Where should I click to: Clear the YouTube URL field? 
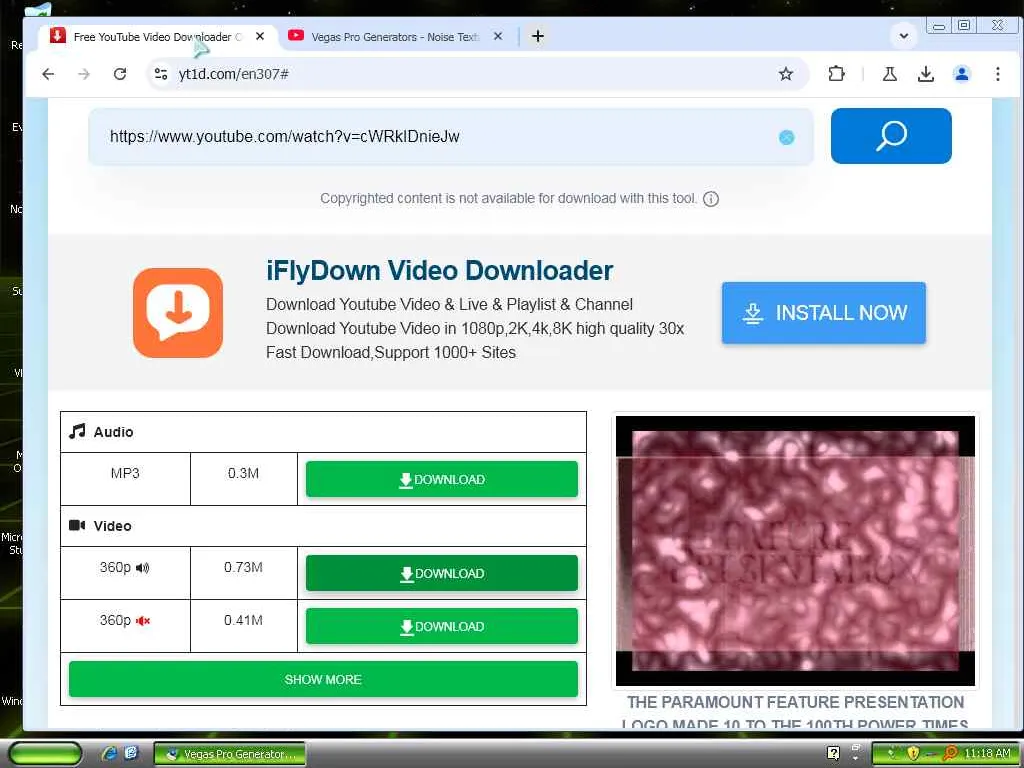(x=786, y=137)
